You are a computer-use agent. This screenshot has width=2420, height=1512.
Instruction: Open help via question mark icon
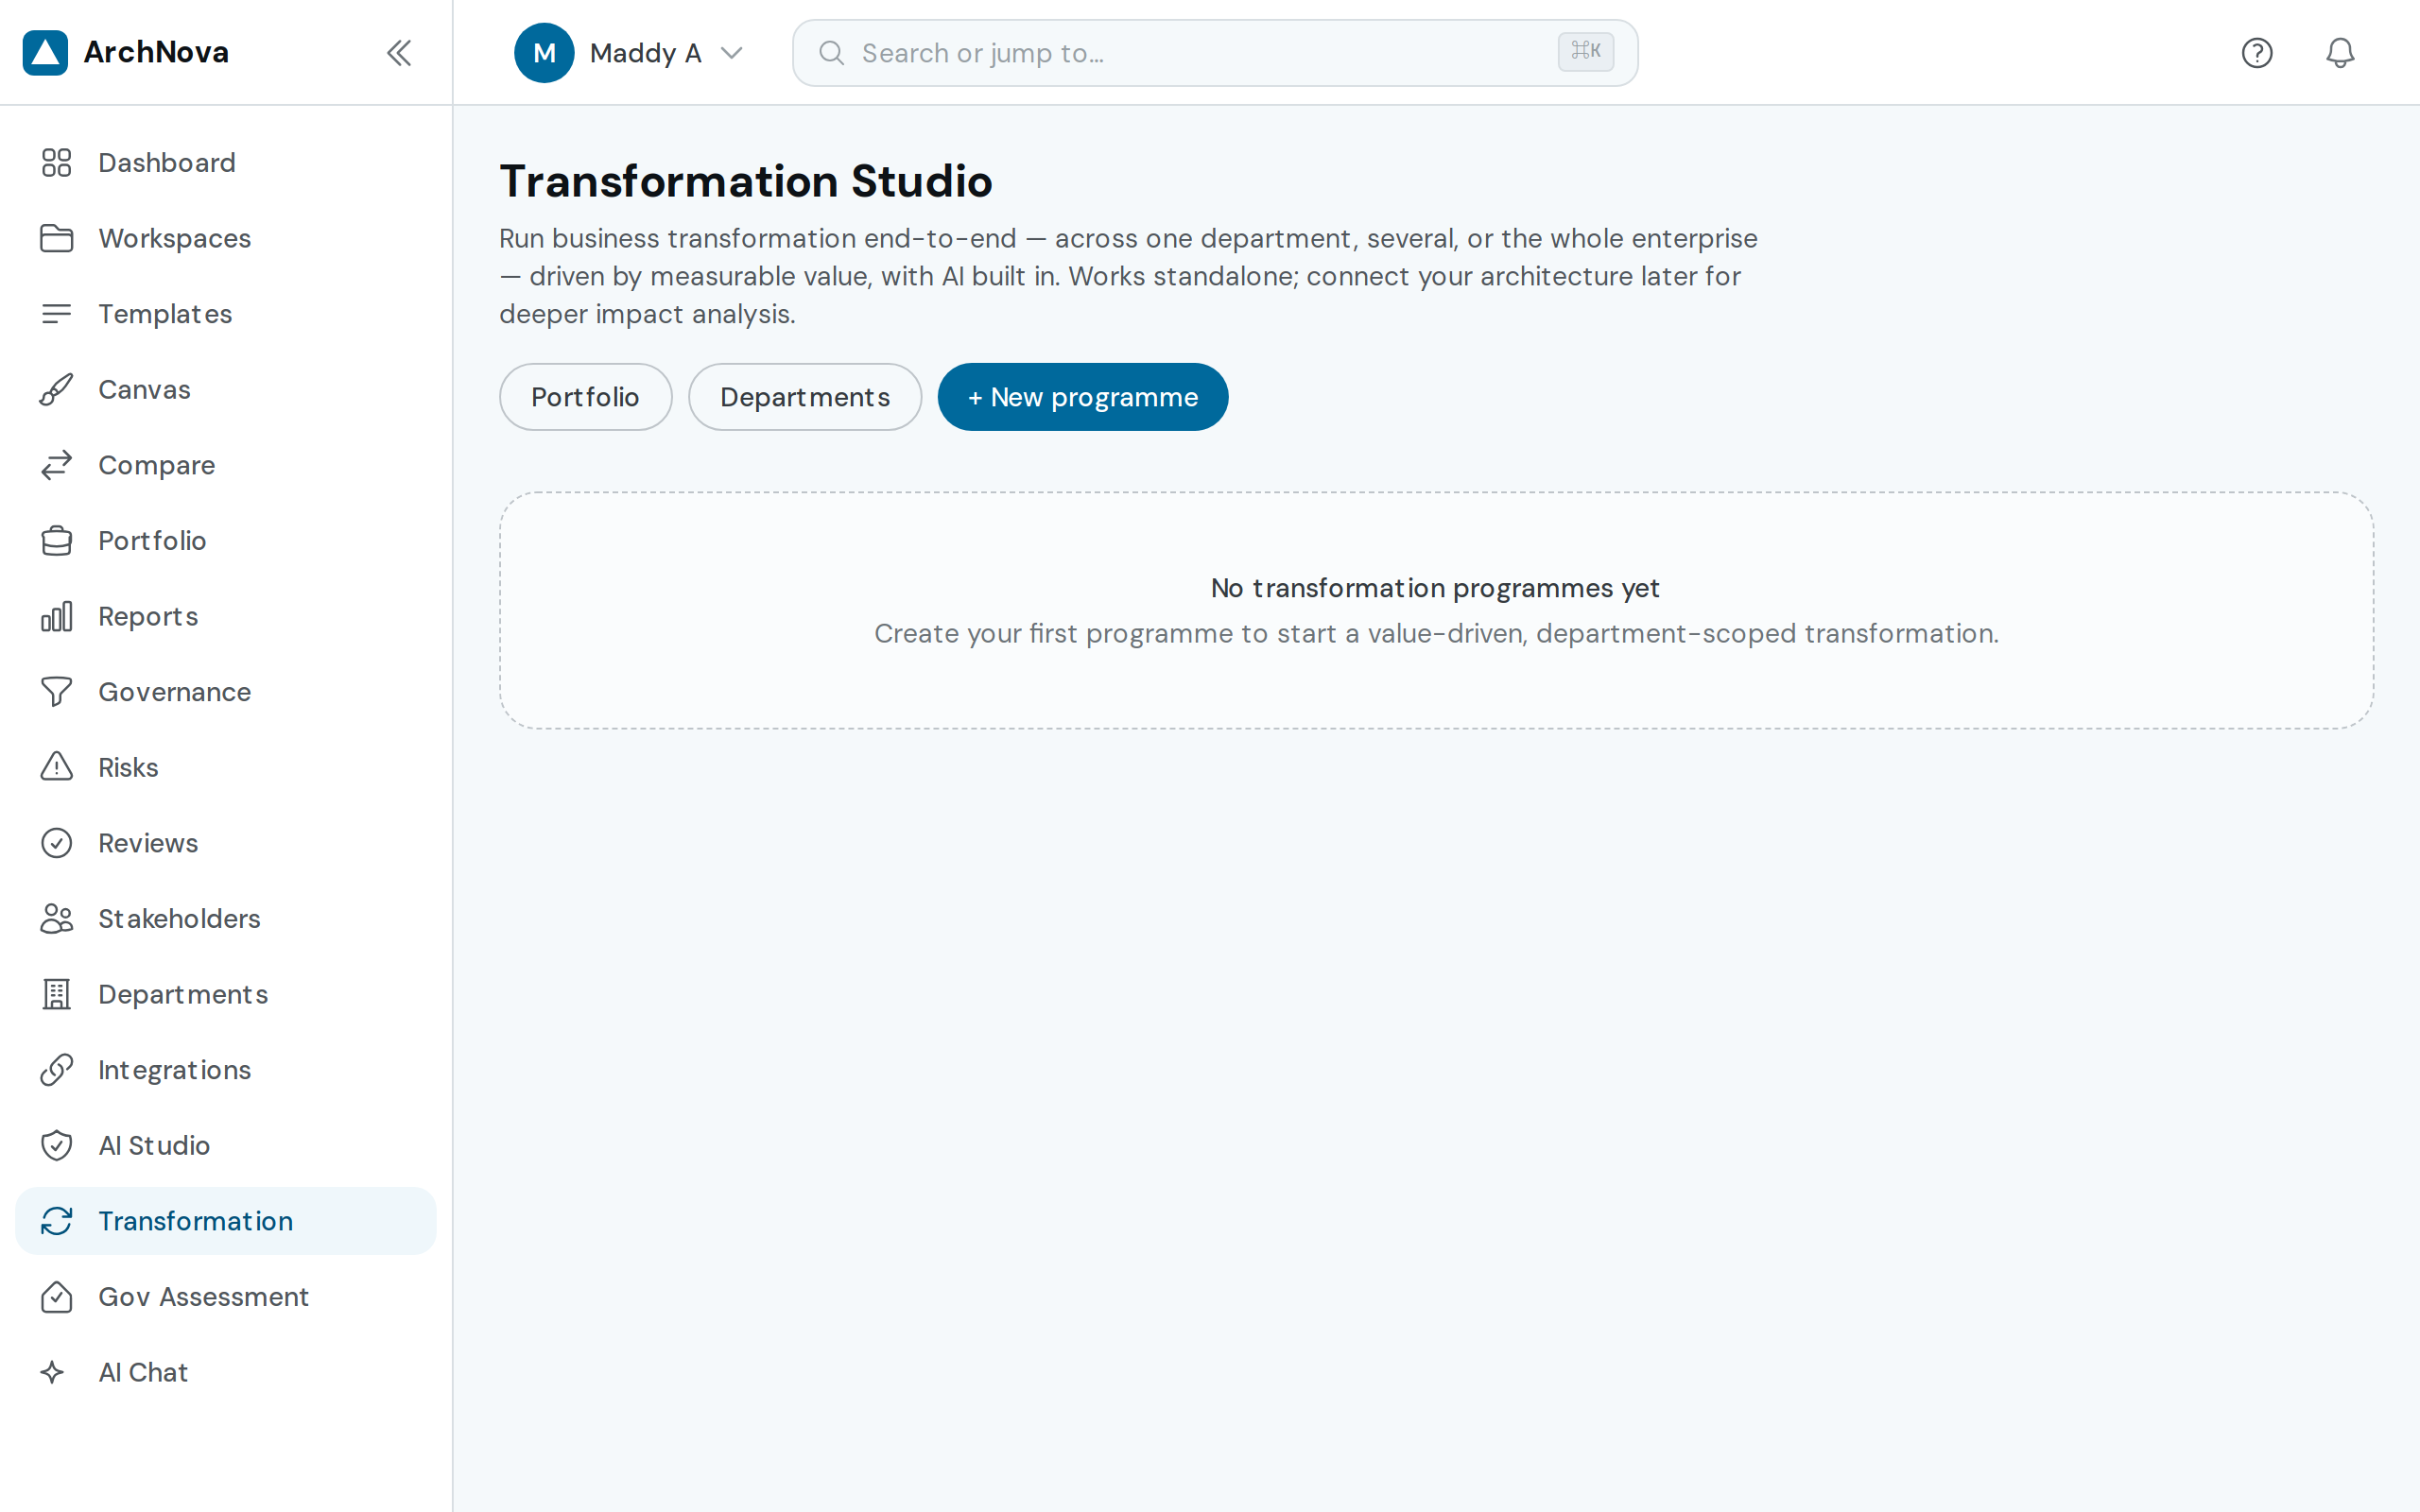pos(2257,52)
